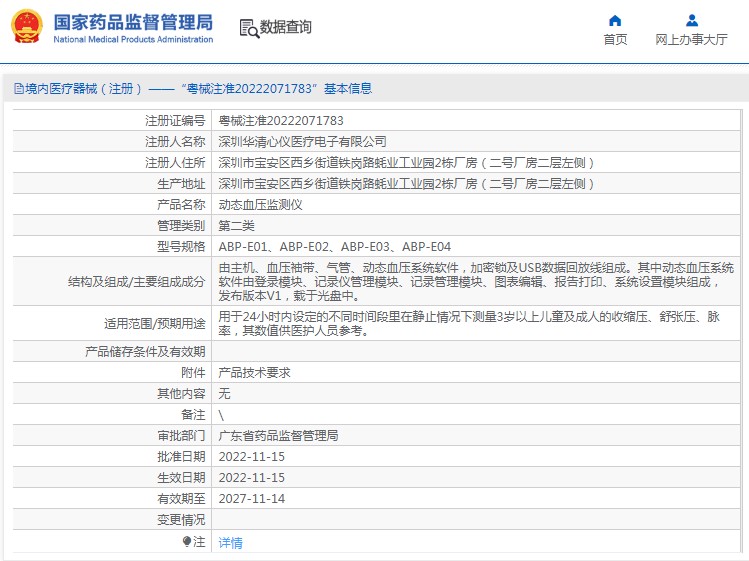Click the 适用范围/预期用途 row label

(x=155, y=324)
